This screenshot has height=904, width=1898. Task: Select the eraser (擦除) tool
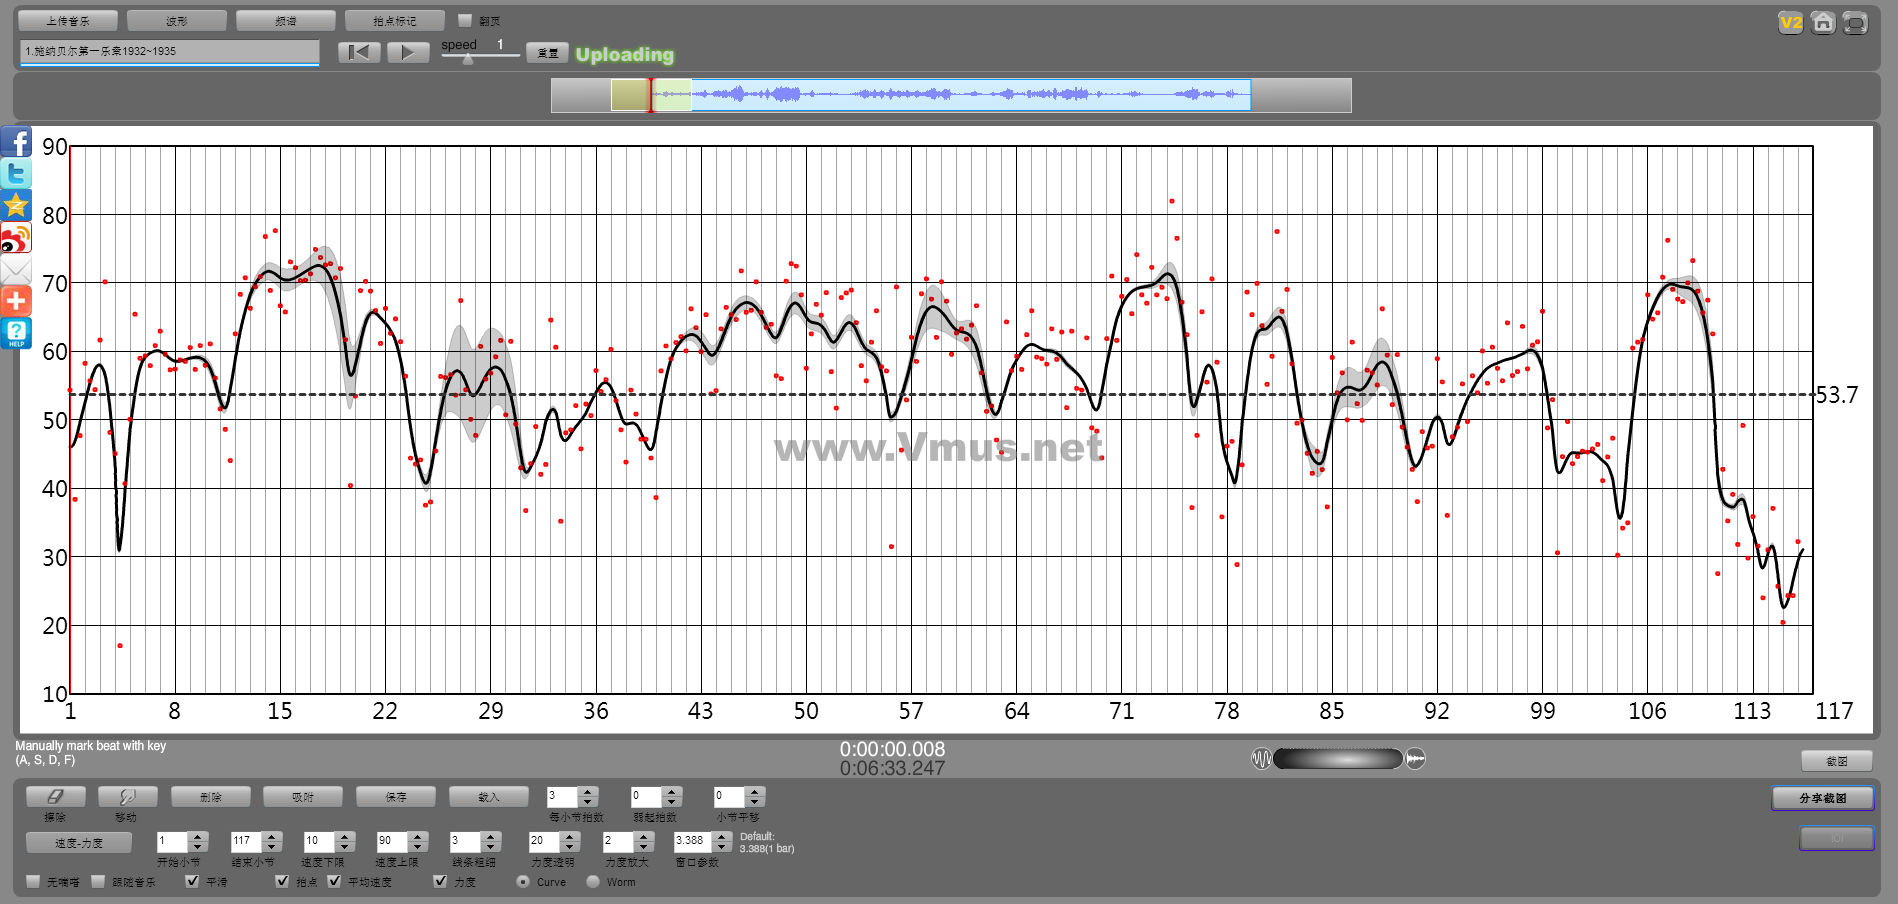pos(55,797)
